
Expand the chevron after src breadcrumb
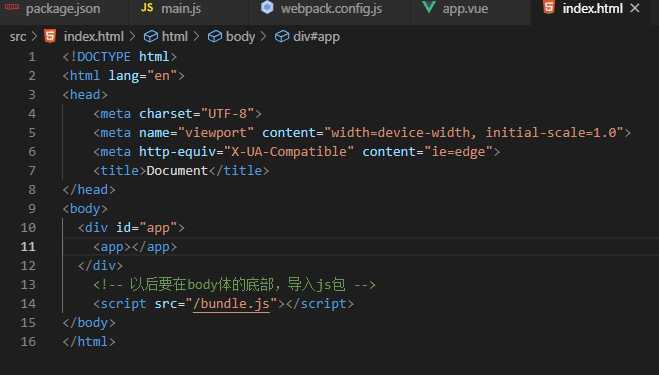(x=34, y=37)
